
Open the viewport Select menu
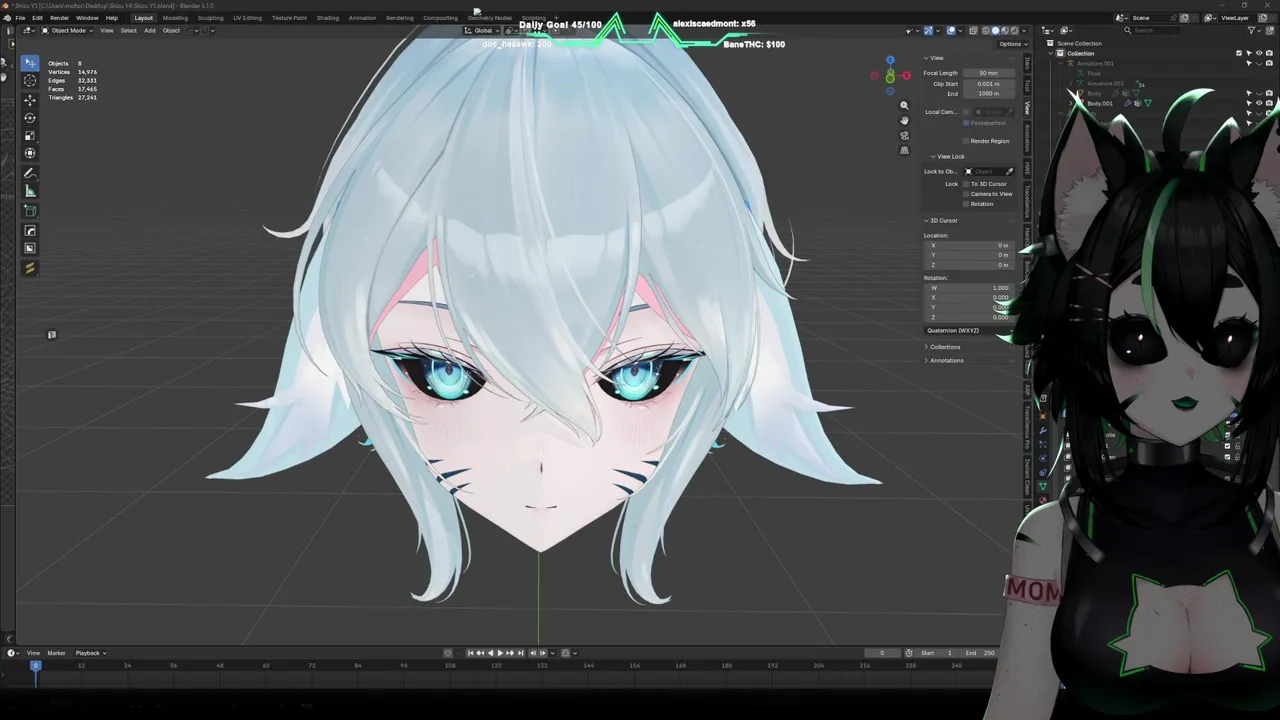128,30
